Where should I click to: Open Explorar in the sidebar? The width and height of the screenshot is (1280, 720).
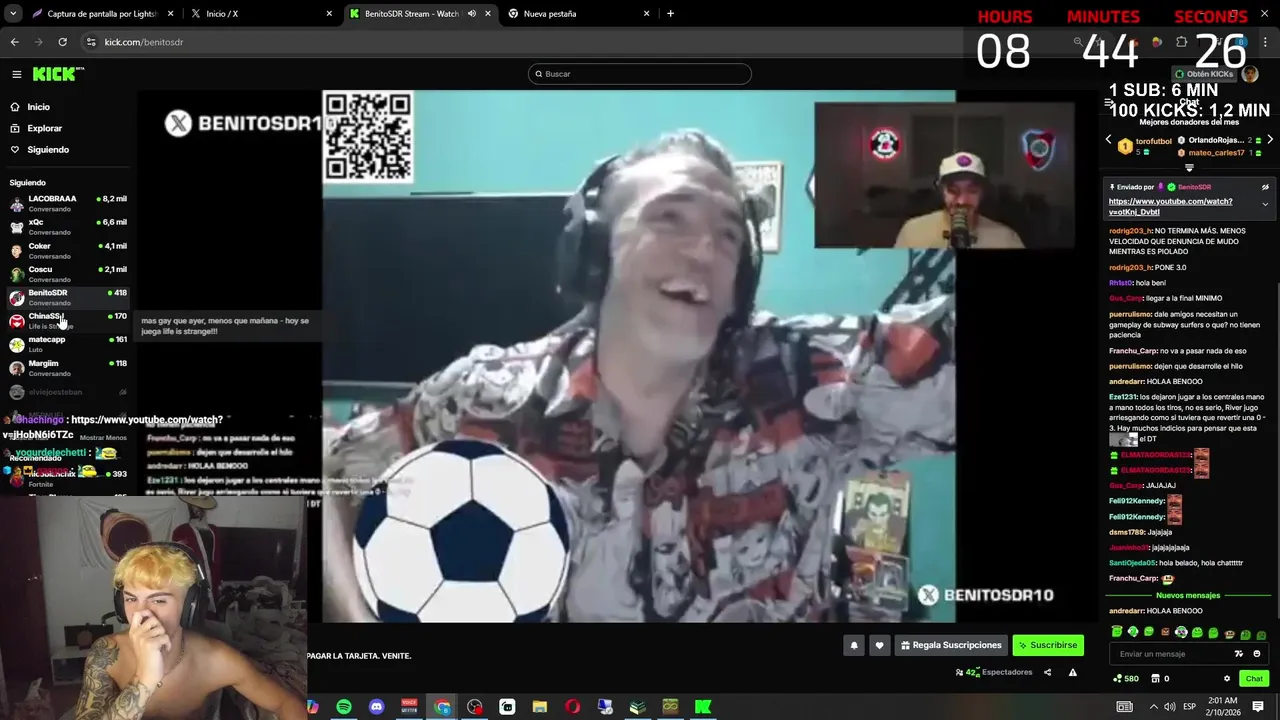44,128
